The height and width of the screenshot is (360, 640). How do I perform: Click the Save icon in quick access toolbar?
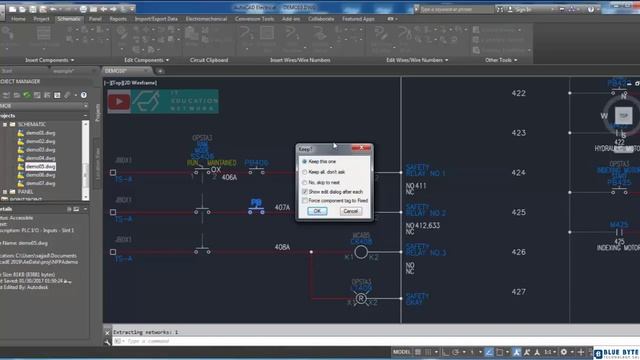click(x=33, y=9)
